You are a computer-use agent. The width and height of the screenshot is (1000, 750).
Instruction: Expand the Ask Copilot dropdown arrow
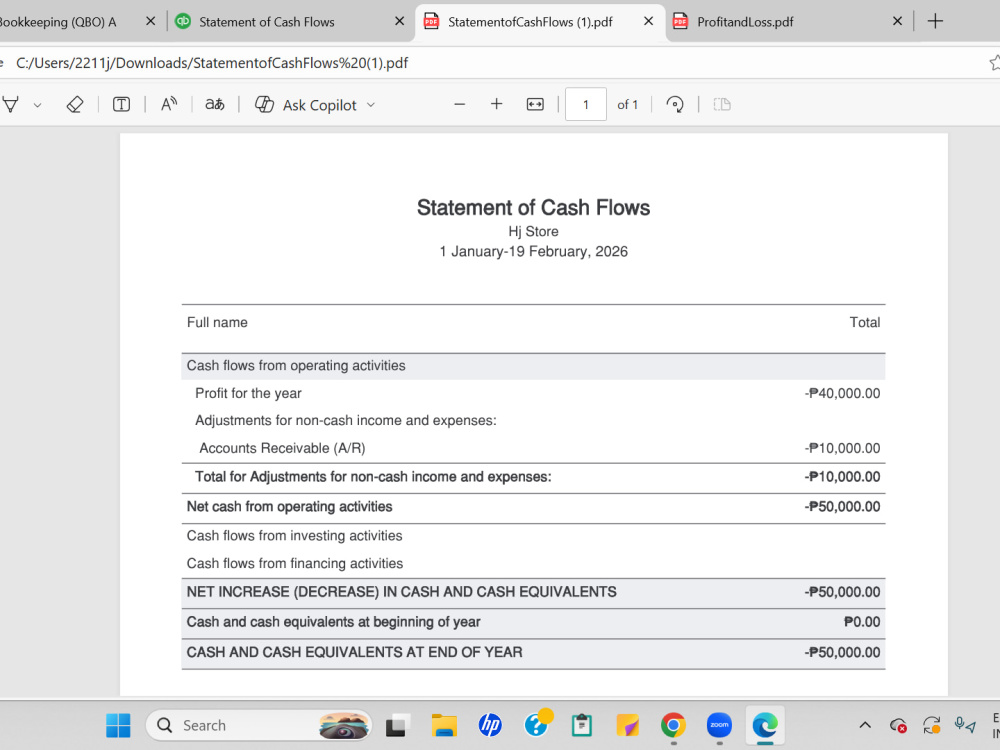pyautogui.click(x=371, y=105)
